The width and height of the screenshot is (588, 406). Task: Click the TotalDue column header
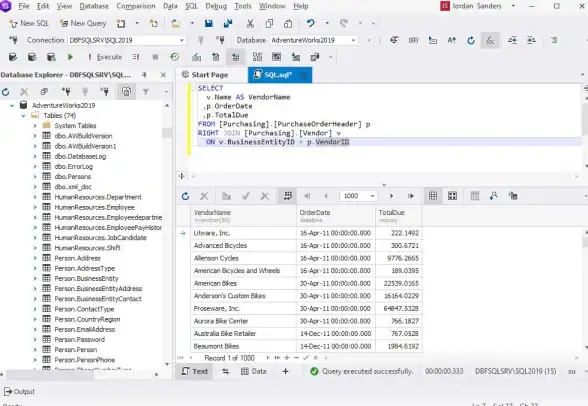click(x=399, y=216)
